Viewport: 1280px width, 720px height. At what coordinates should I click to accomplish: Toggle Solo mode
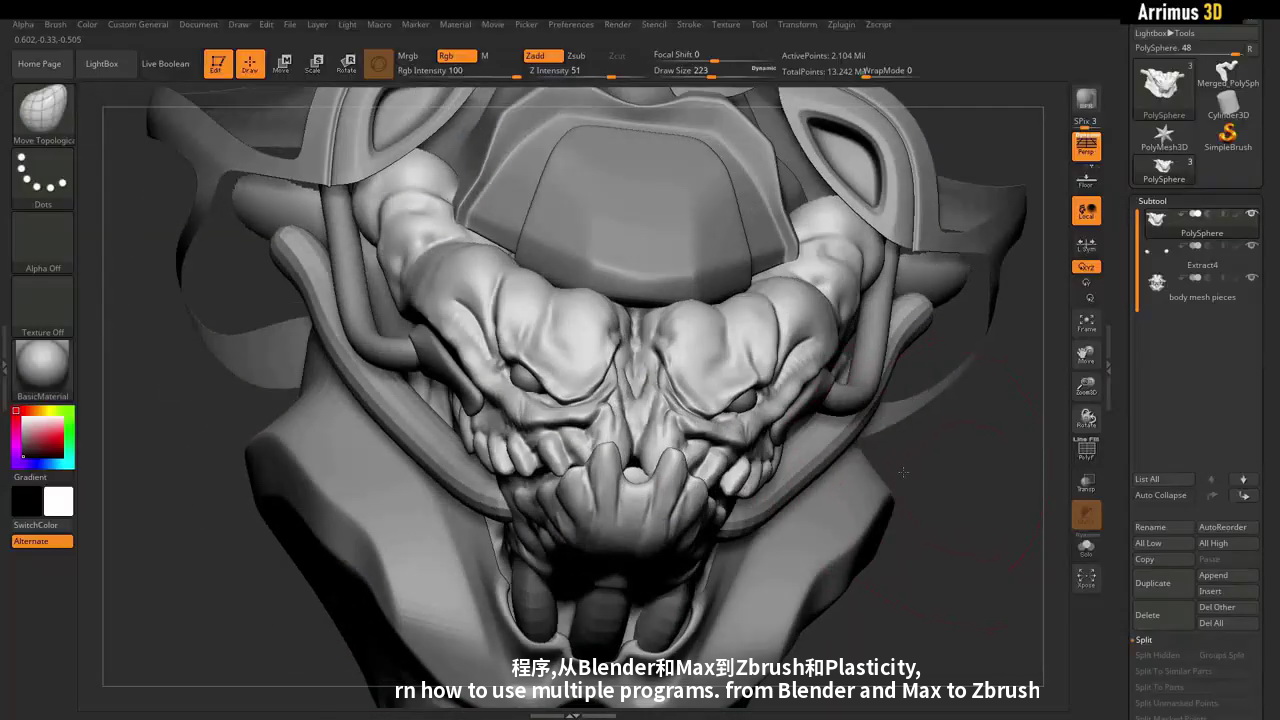tap(1086, 548)
